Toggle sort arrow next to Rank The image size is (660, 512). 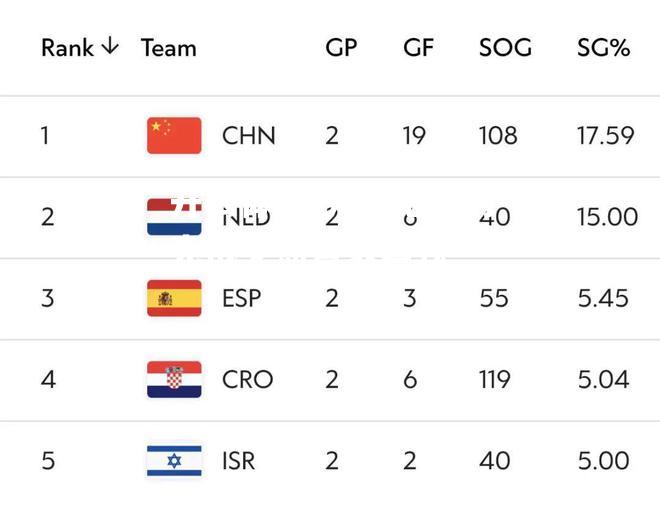(110, 45)
